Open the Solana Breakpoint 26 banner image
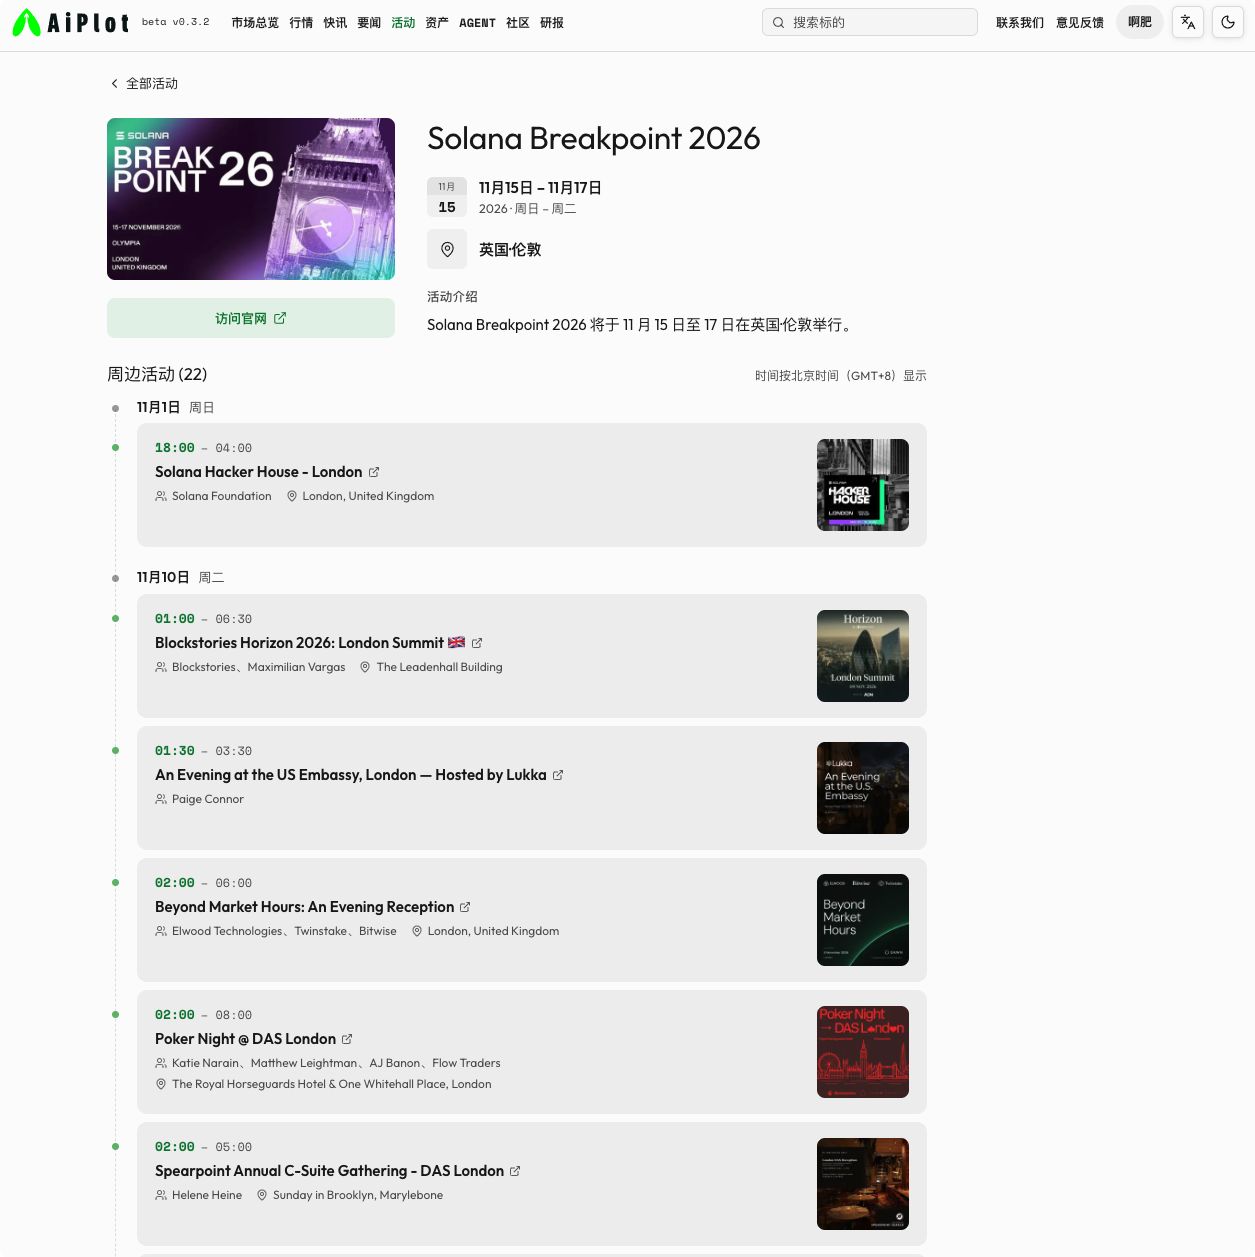Image resolution: width=1255 pixels, height=1257 pixels. (x=251, y=199)
